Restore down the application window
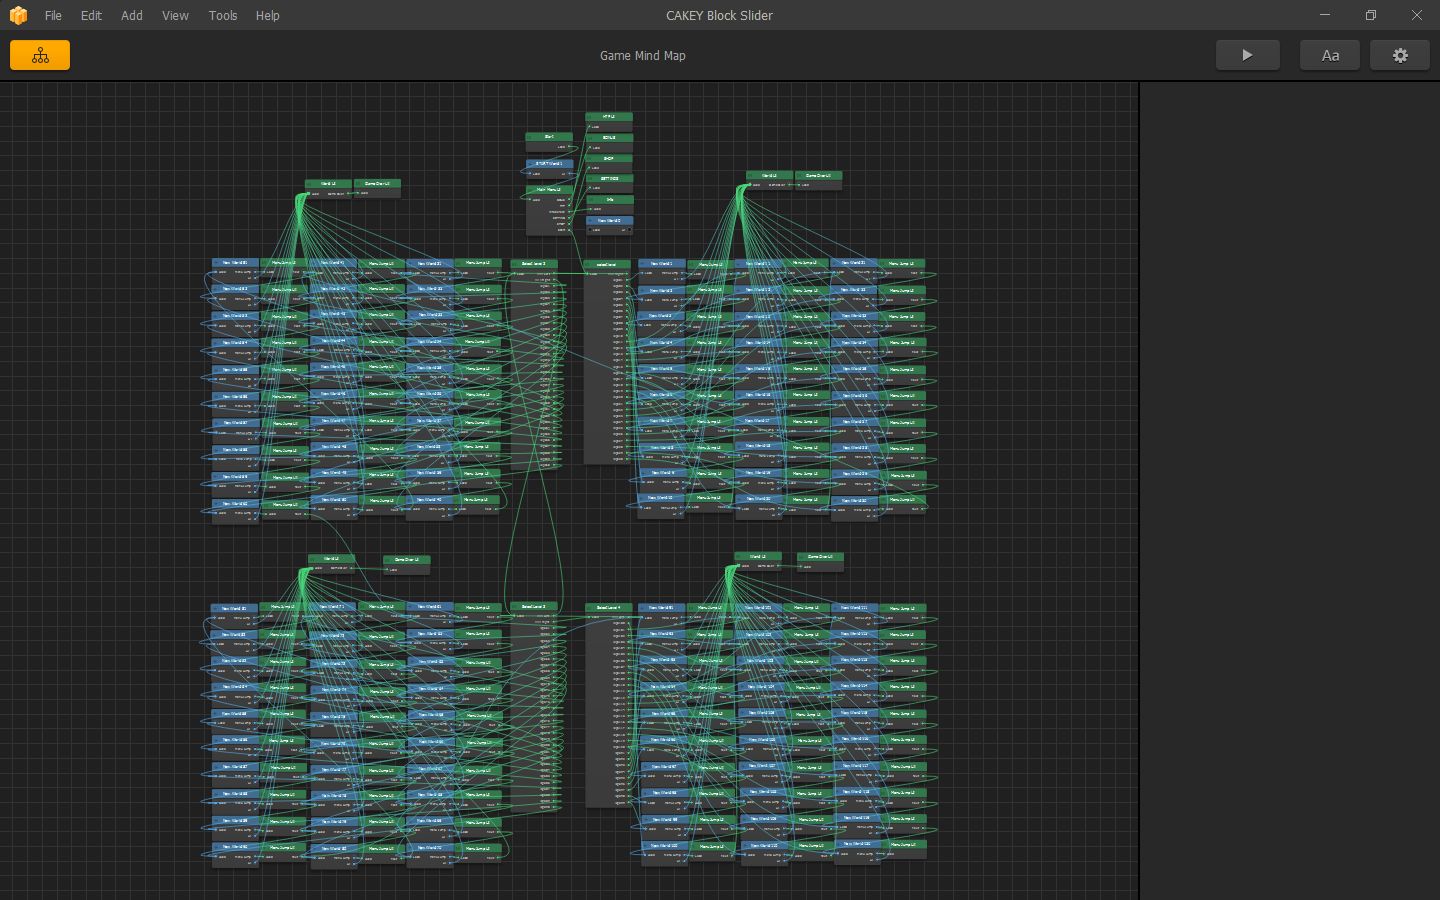Screen dimensions: 1440x900 [1370, 15]
